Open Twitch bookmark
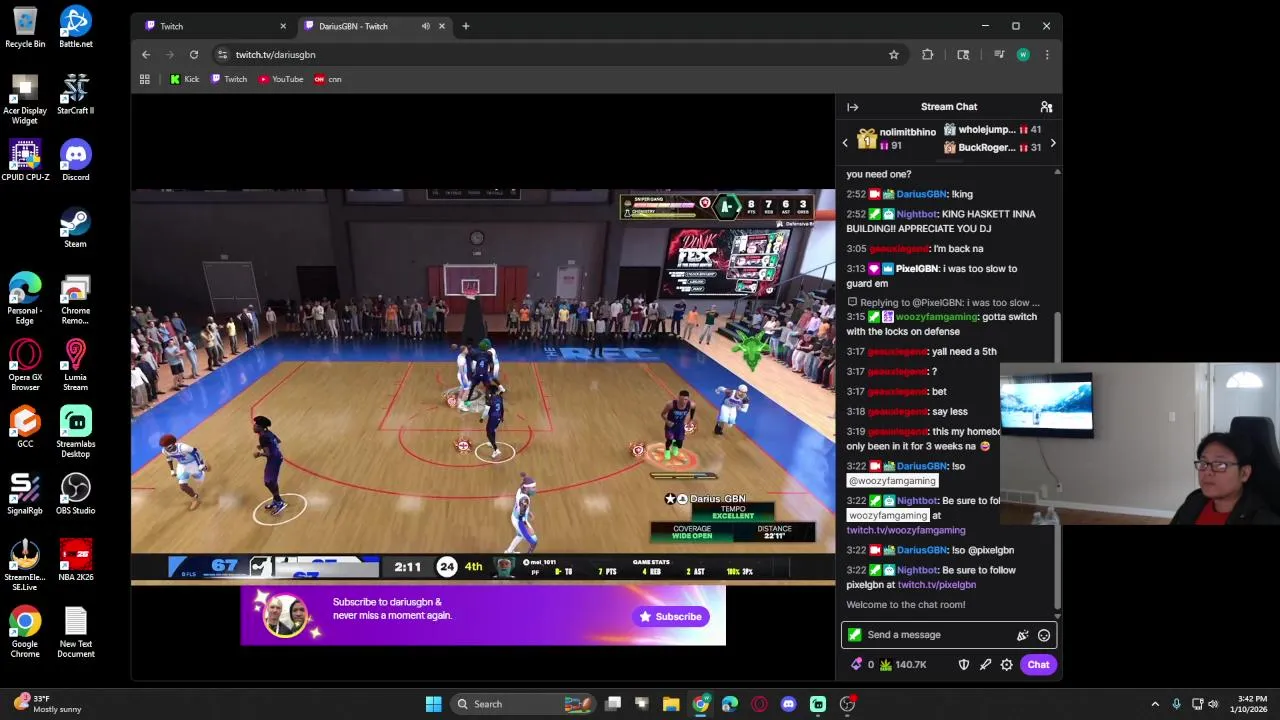 click(x=229, y=79)
